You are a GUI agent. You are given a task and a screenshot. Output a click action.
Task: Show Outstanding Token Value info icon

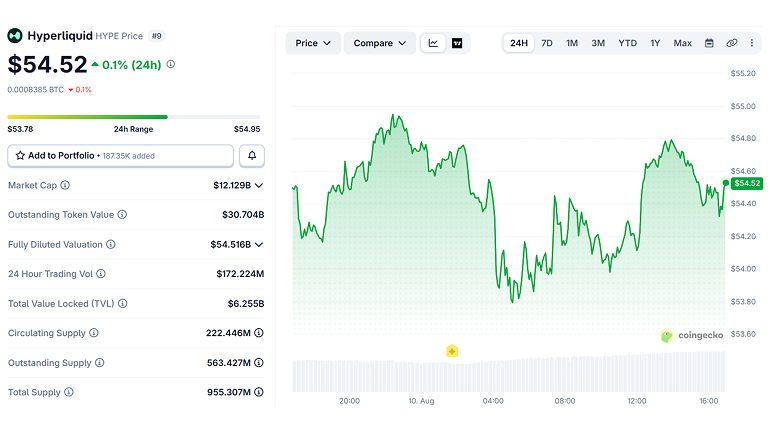click(x=122, y=215)
